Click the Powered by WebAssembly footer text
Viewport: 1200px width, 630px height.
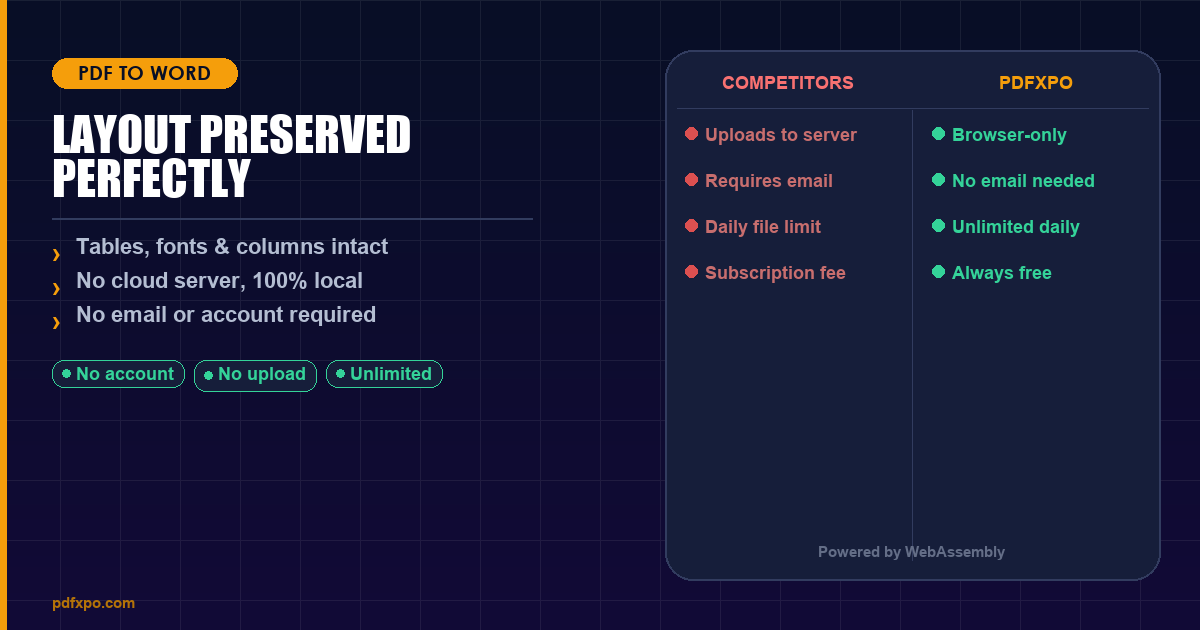coord(911,552)
